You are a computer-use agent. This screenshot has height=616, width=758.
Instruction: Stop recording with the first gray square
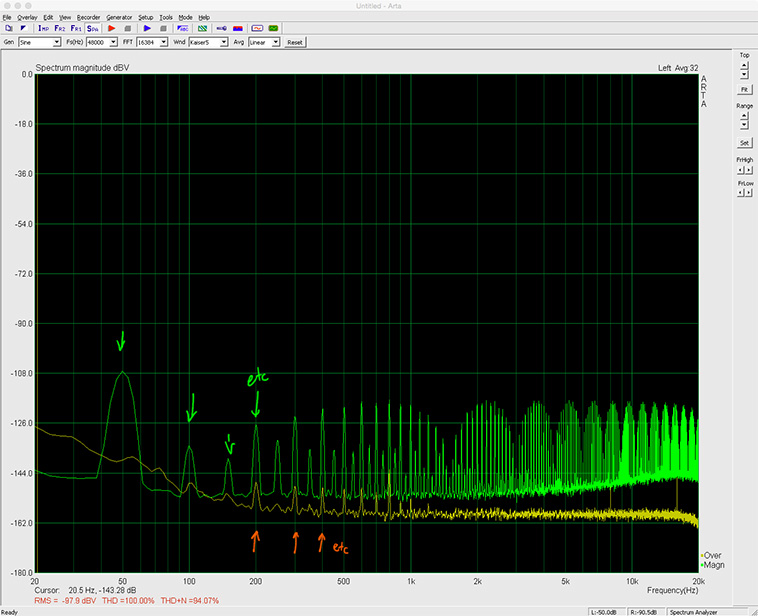(x=128, y=29)
